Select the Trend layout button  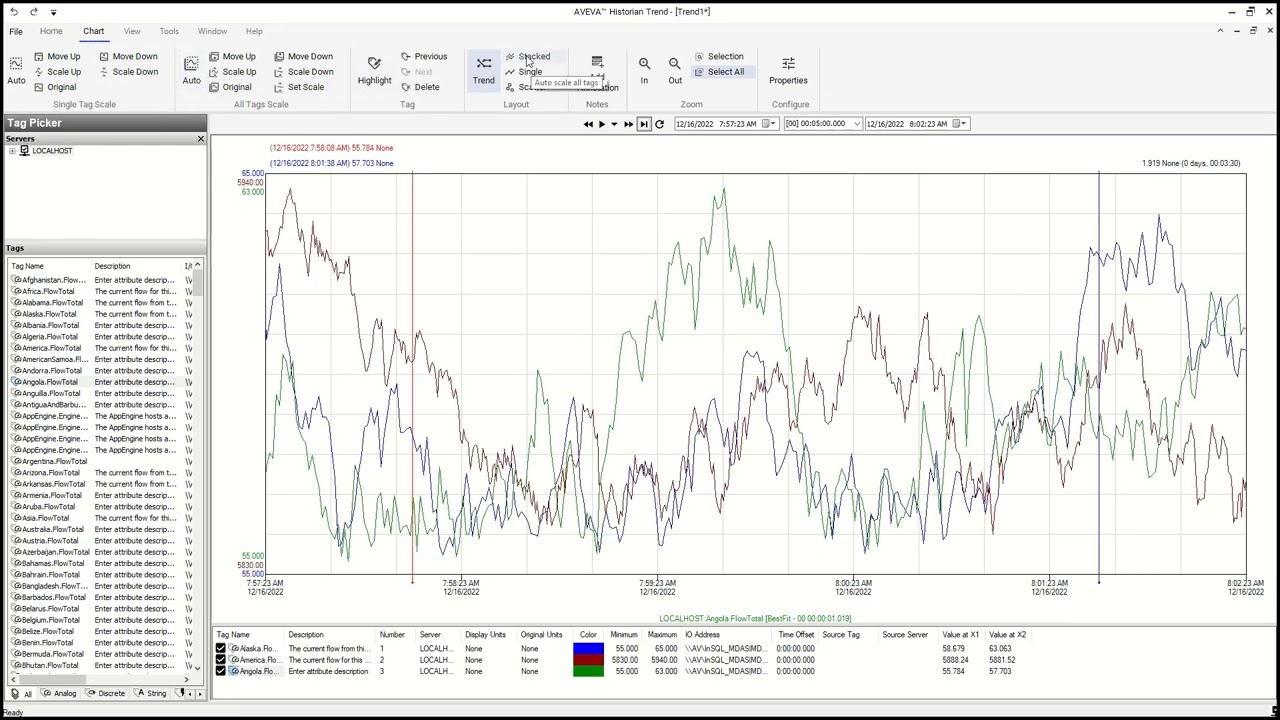(484, 70)
